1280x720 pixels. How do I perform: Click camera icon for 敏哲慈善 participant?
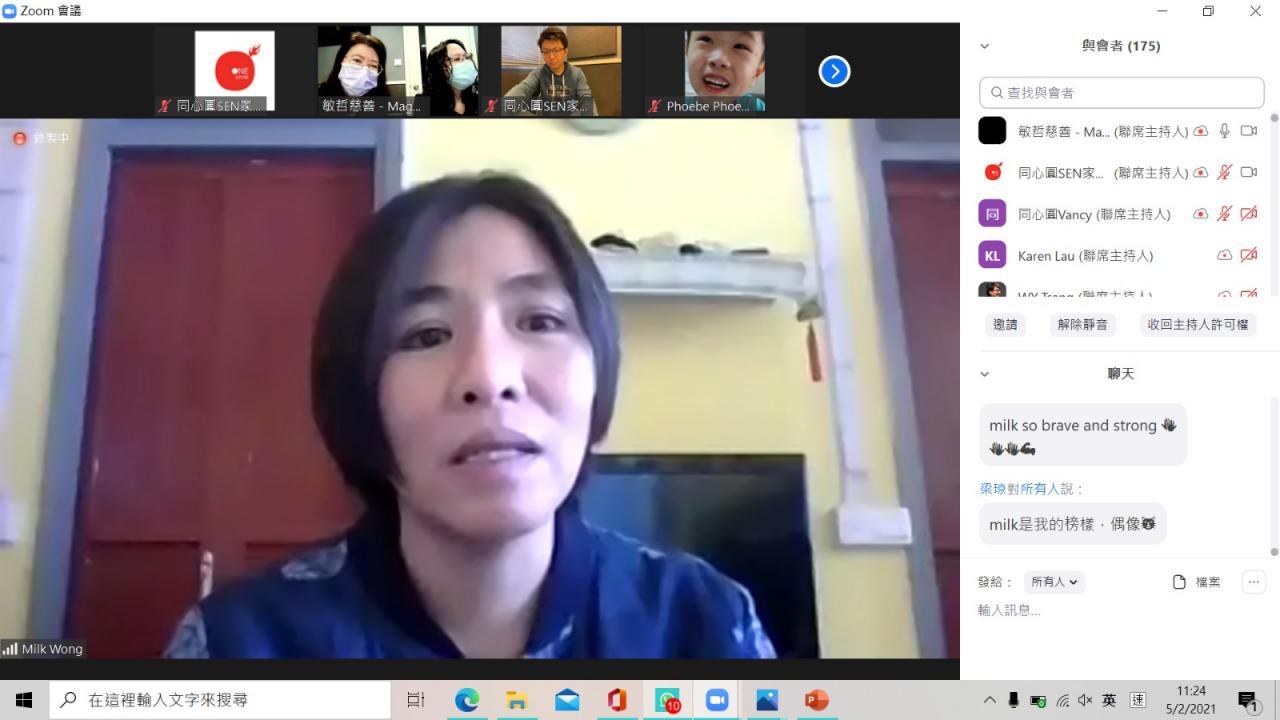click(1248, 131)
